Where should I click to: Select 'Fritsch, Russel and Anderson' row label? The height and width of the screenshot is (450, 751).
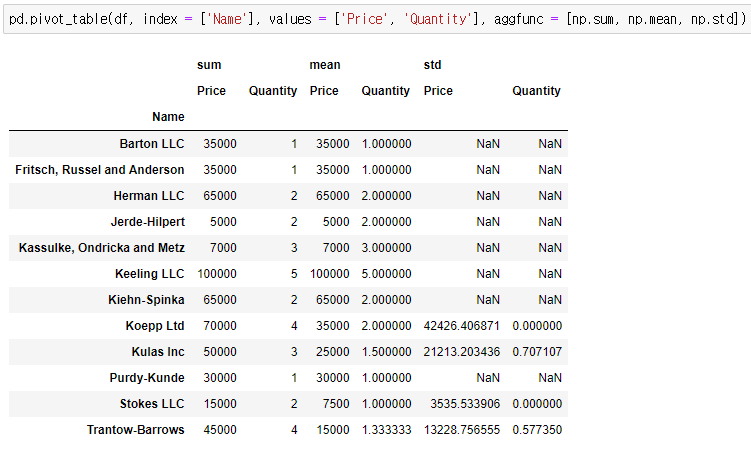click(x=100, y=170)
